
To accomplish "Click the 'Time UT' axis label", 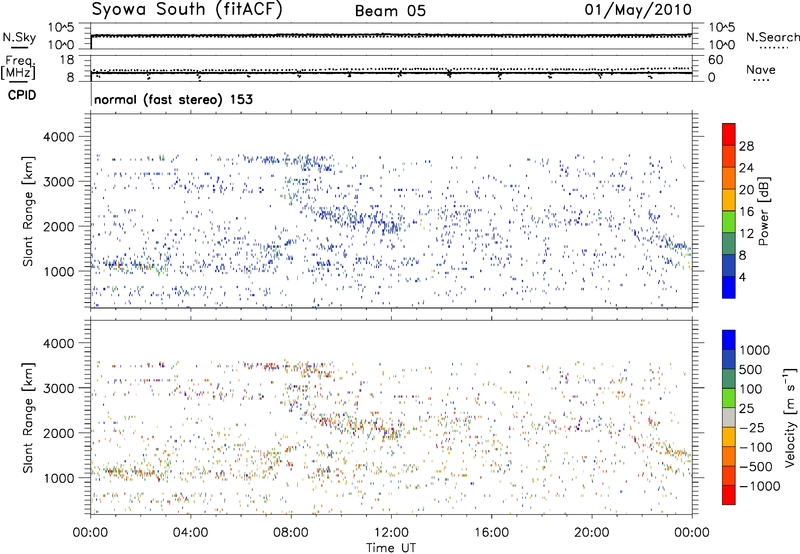I will coord(391,547).
